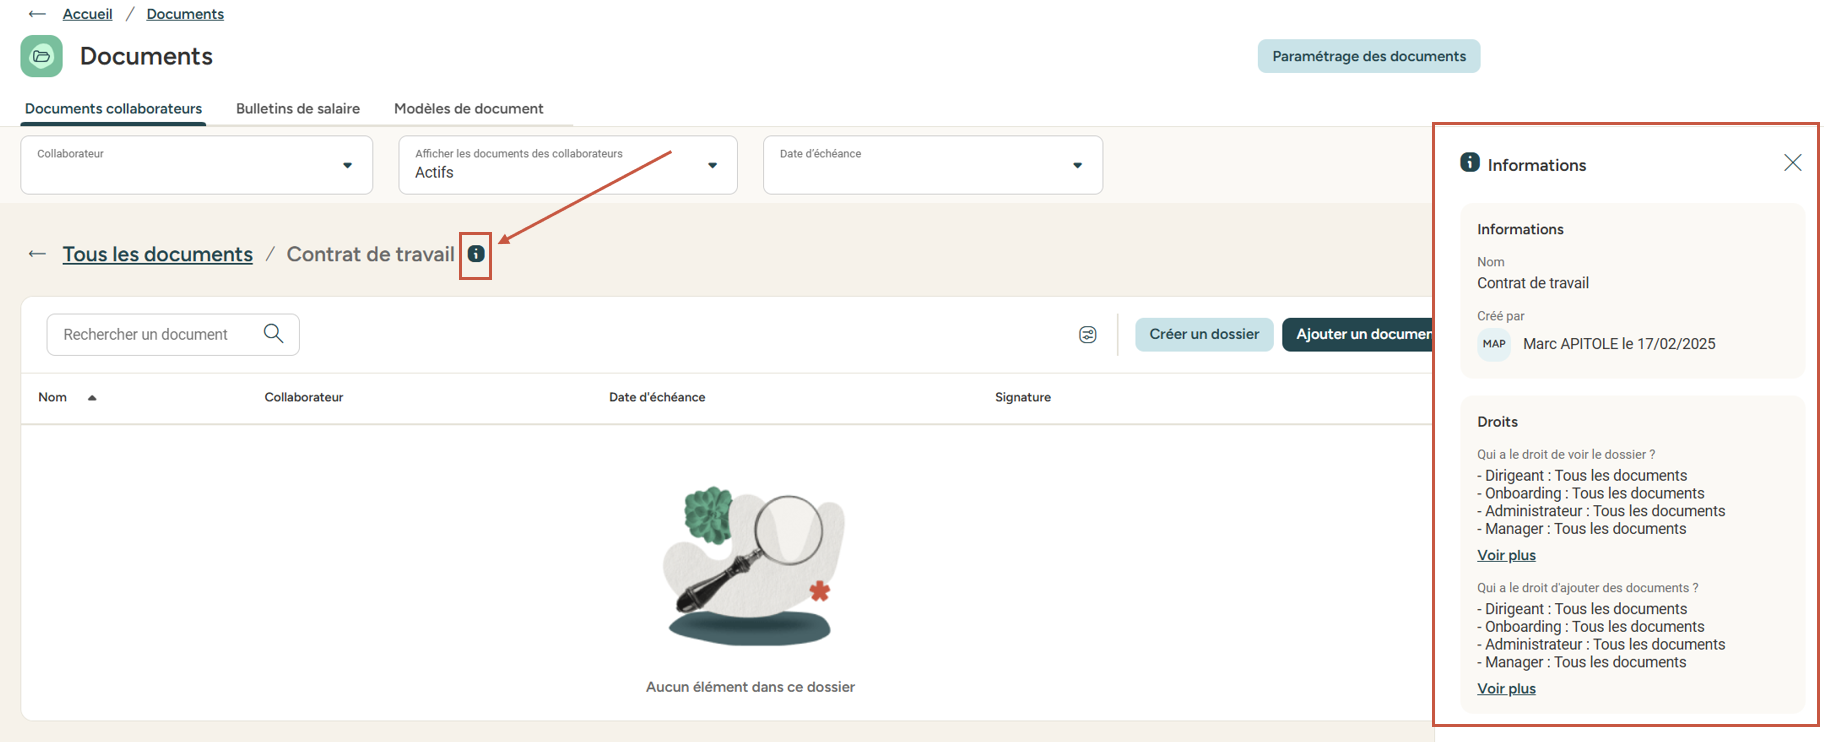Open the Modèles de document tab
This screenshot has height=742, width=1824.
pos(468,108)
